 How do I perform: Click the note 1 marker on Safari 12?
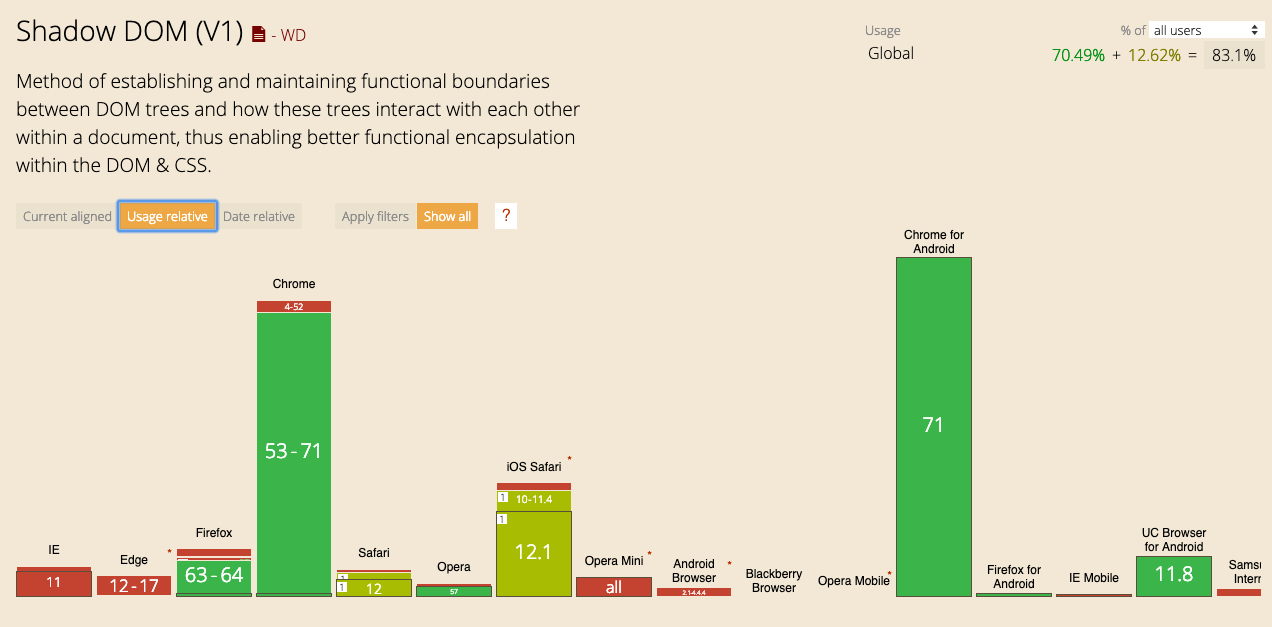(x=342, y=587)
